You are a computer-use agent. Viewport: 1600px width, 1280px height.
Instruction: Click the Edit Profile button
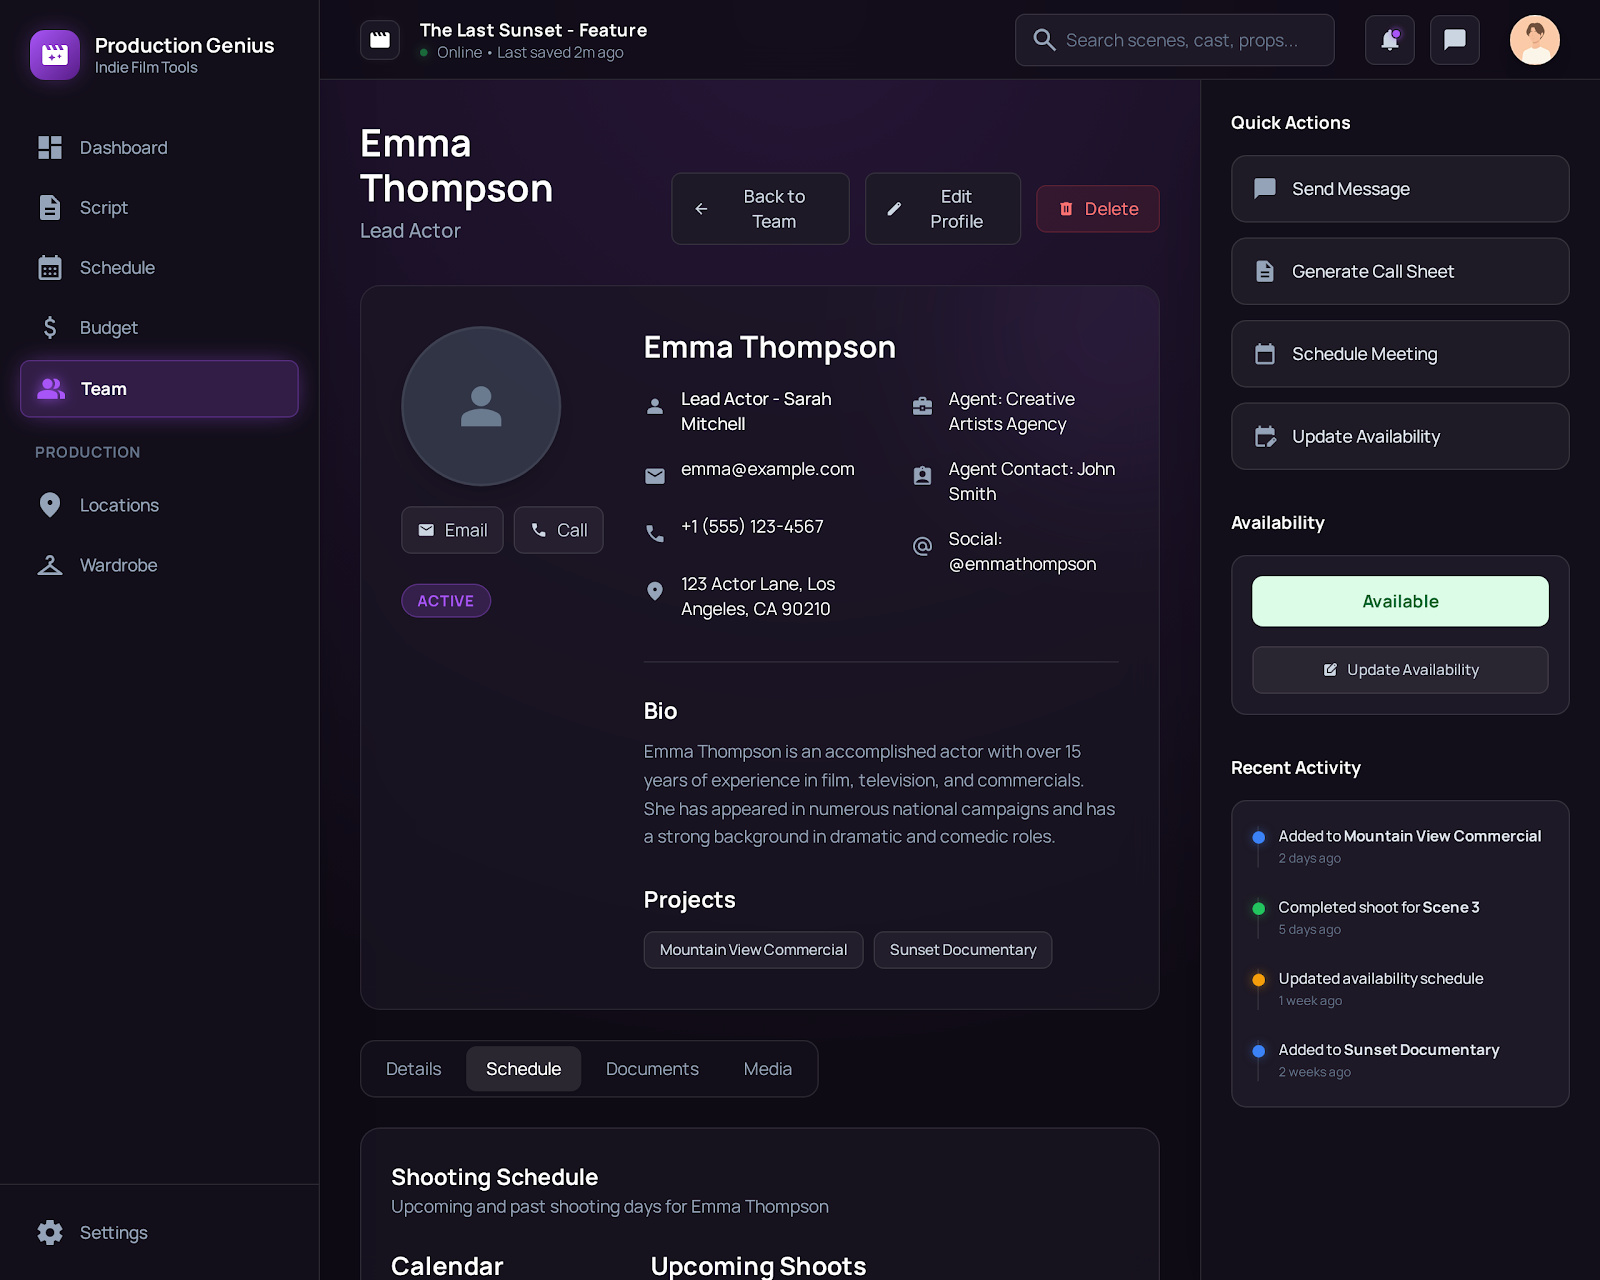click(941, 209)
